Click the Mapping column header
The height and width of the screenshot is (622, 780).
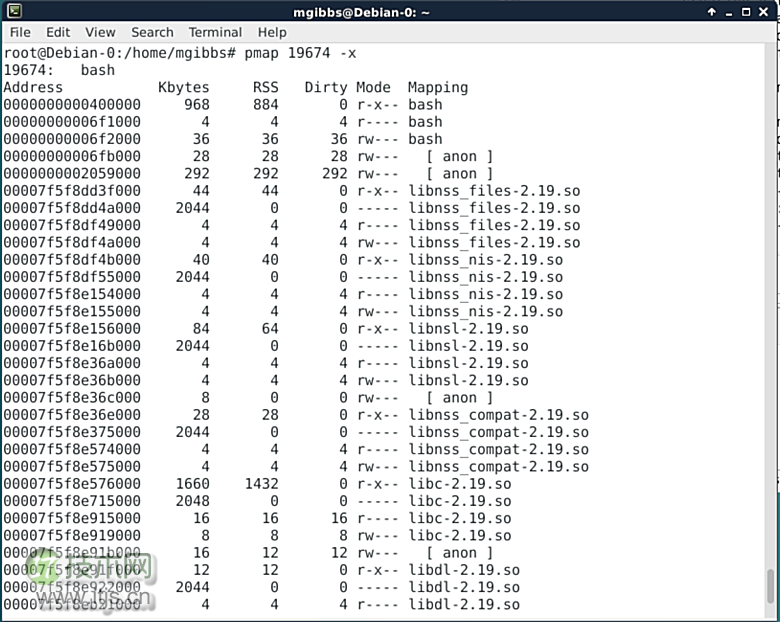click(x=438, y=88)
